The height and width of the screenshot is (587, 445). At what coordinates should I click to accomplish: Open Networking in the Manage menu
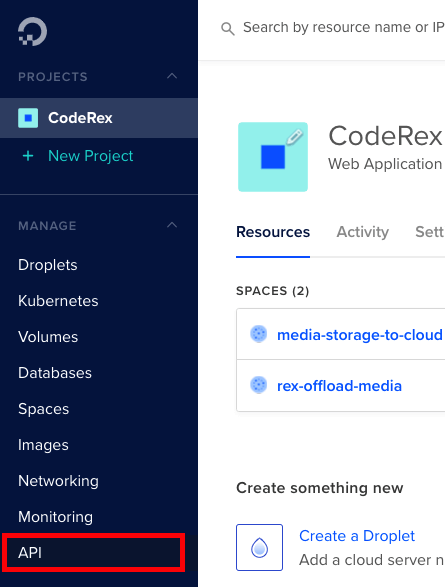[58, 481]
